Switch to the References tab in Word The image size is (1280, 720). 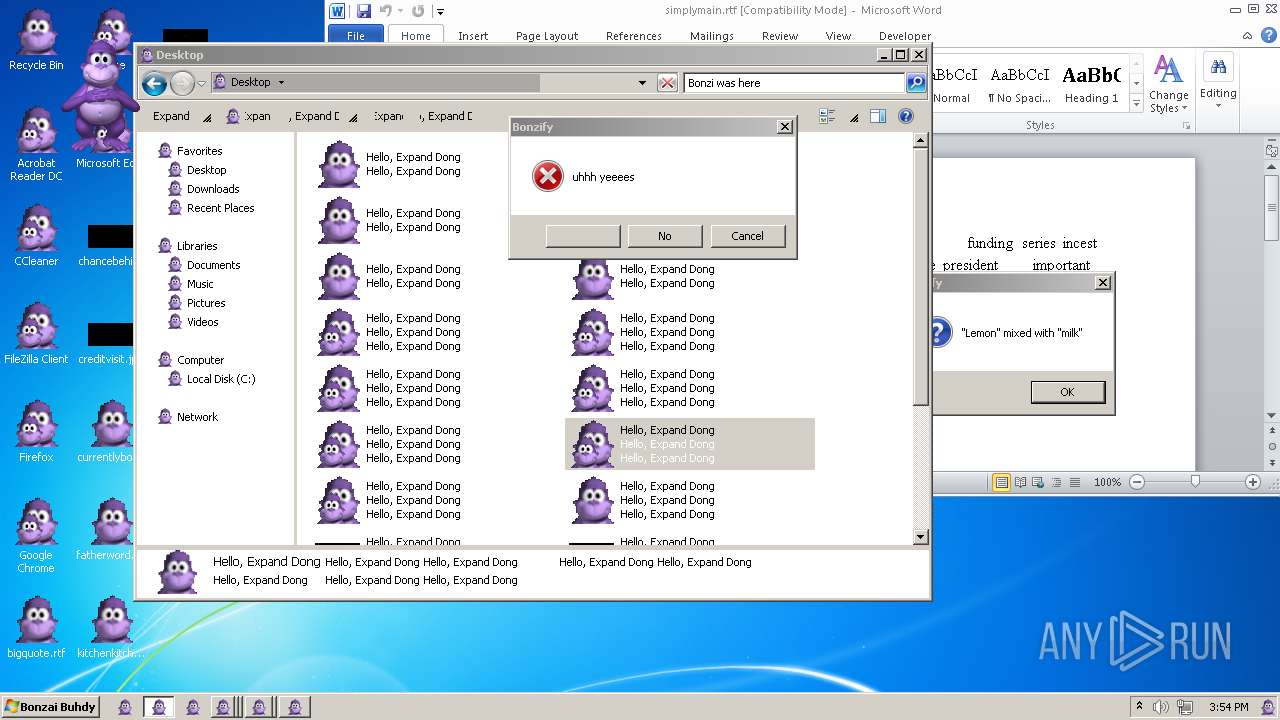[x=634, y=35]
